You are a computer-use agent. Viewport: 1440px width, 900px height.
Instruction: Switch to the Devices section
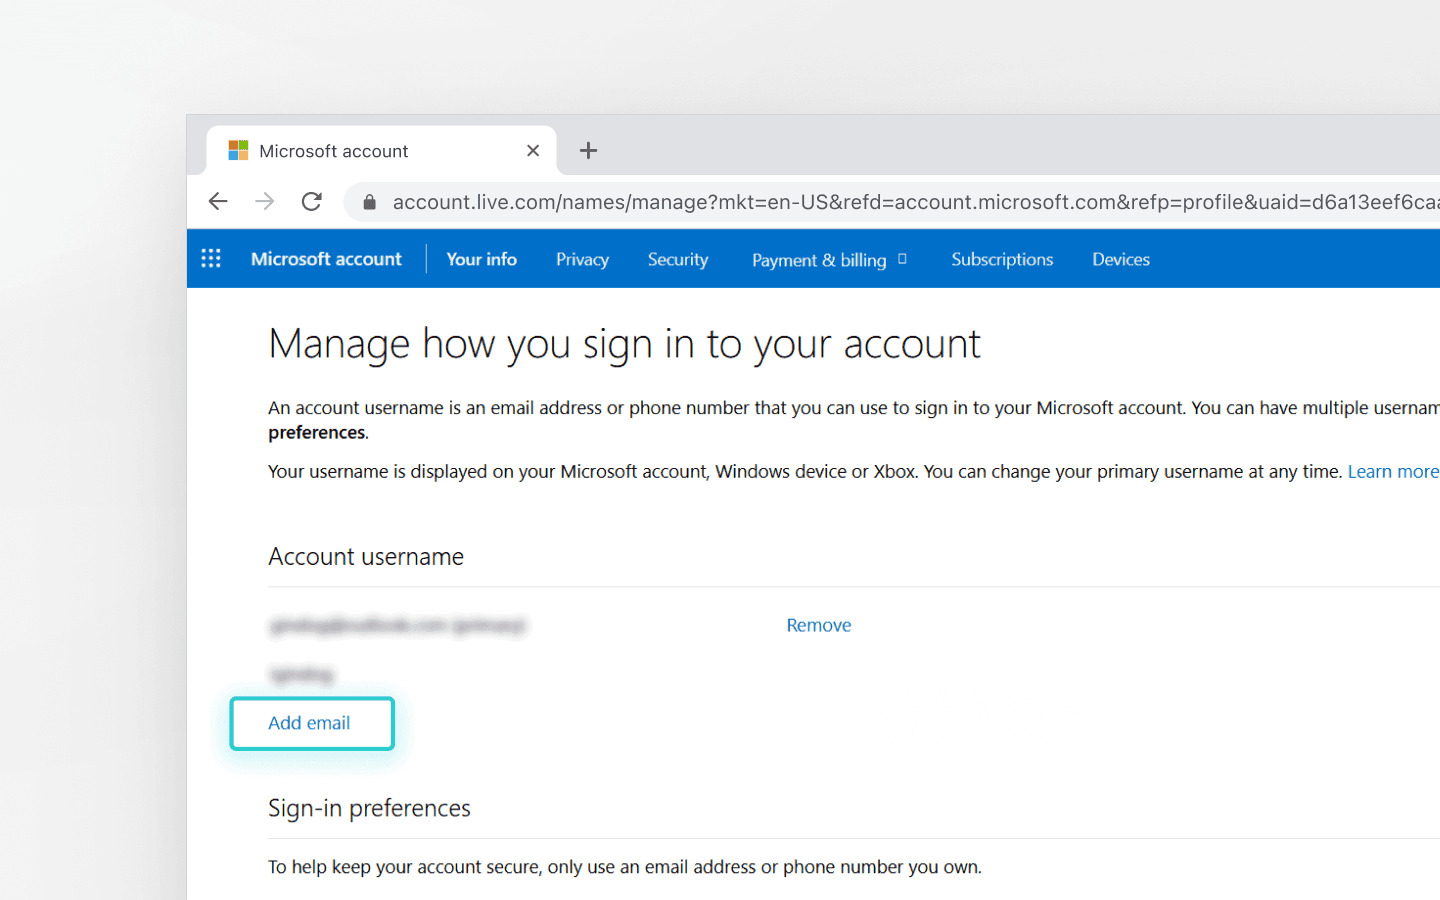(x=1120, y=259)
